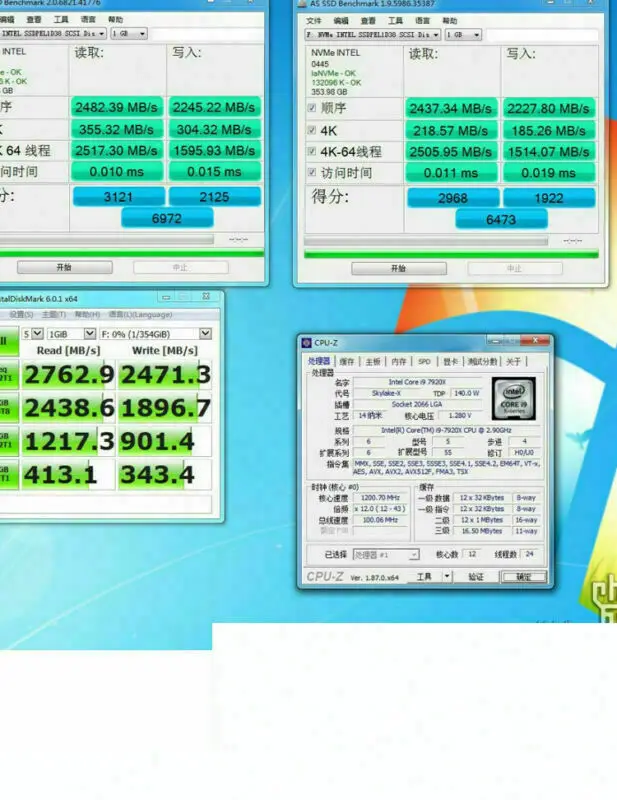Click write score 2125 in AS SSD 2.0
The height and width of the screenshot is (800, 617).
click(214, 197)
